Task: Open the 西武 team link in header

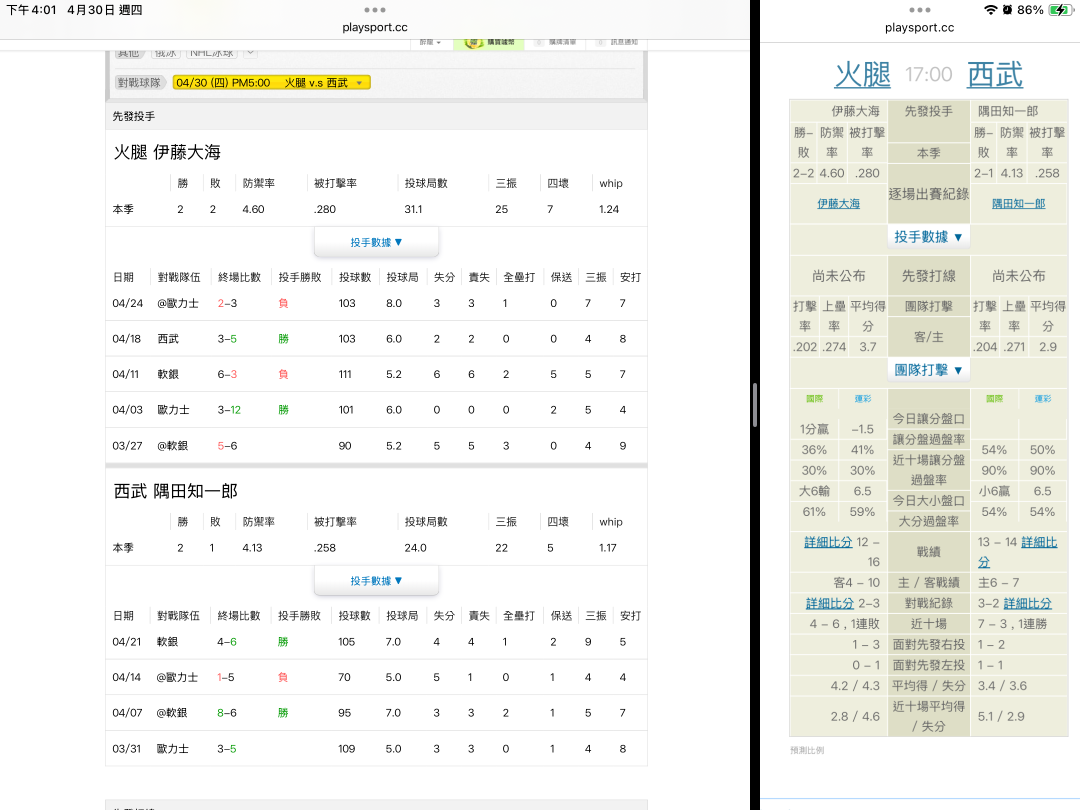Action: (994, 74)
